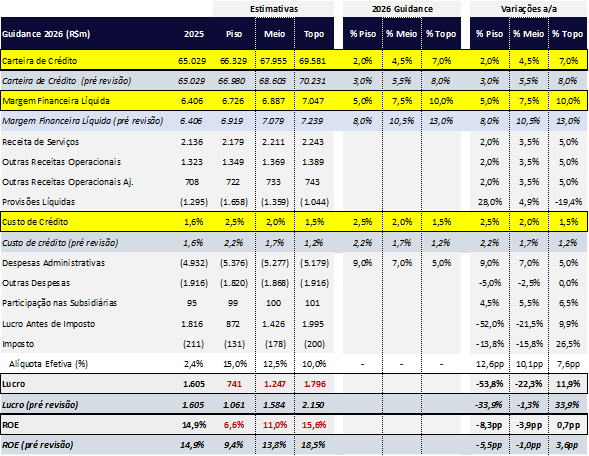Click the Variações a/a group header
Viewport: 589px width, 456px height.
point(529,9)
